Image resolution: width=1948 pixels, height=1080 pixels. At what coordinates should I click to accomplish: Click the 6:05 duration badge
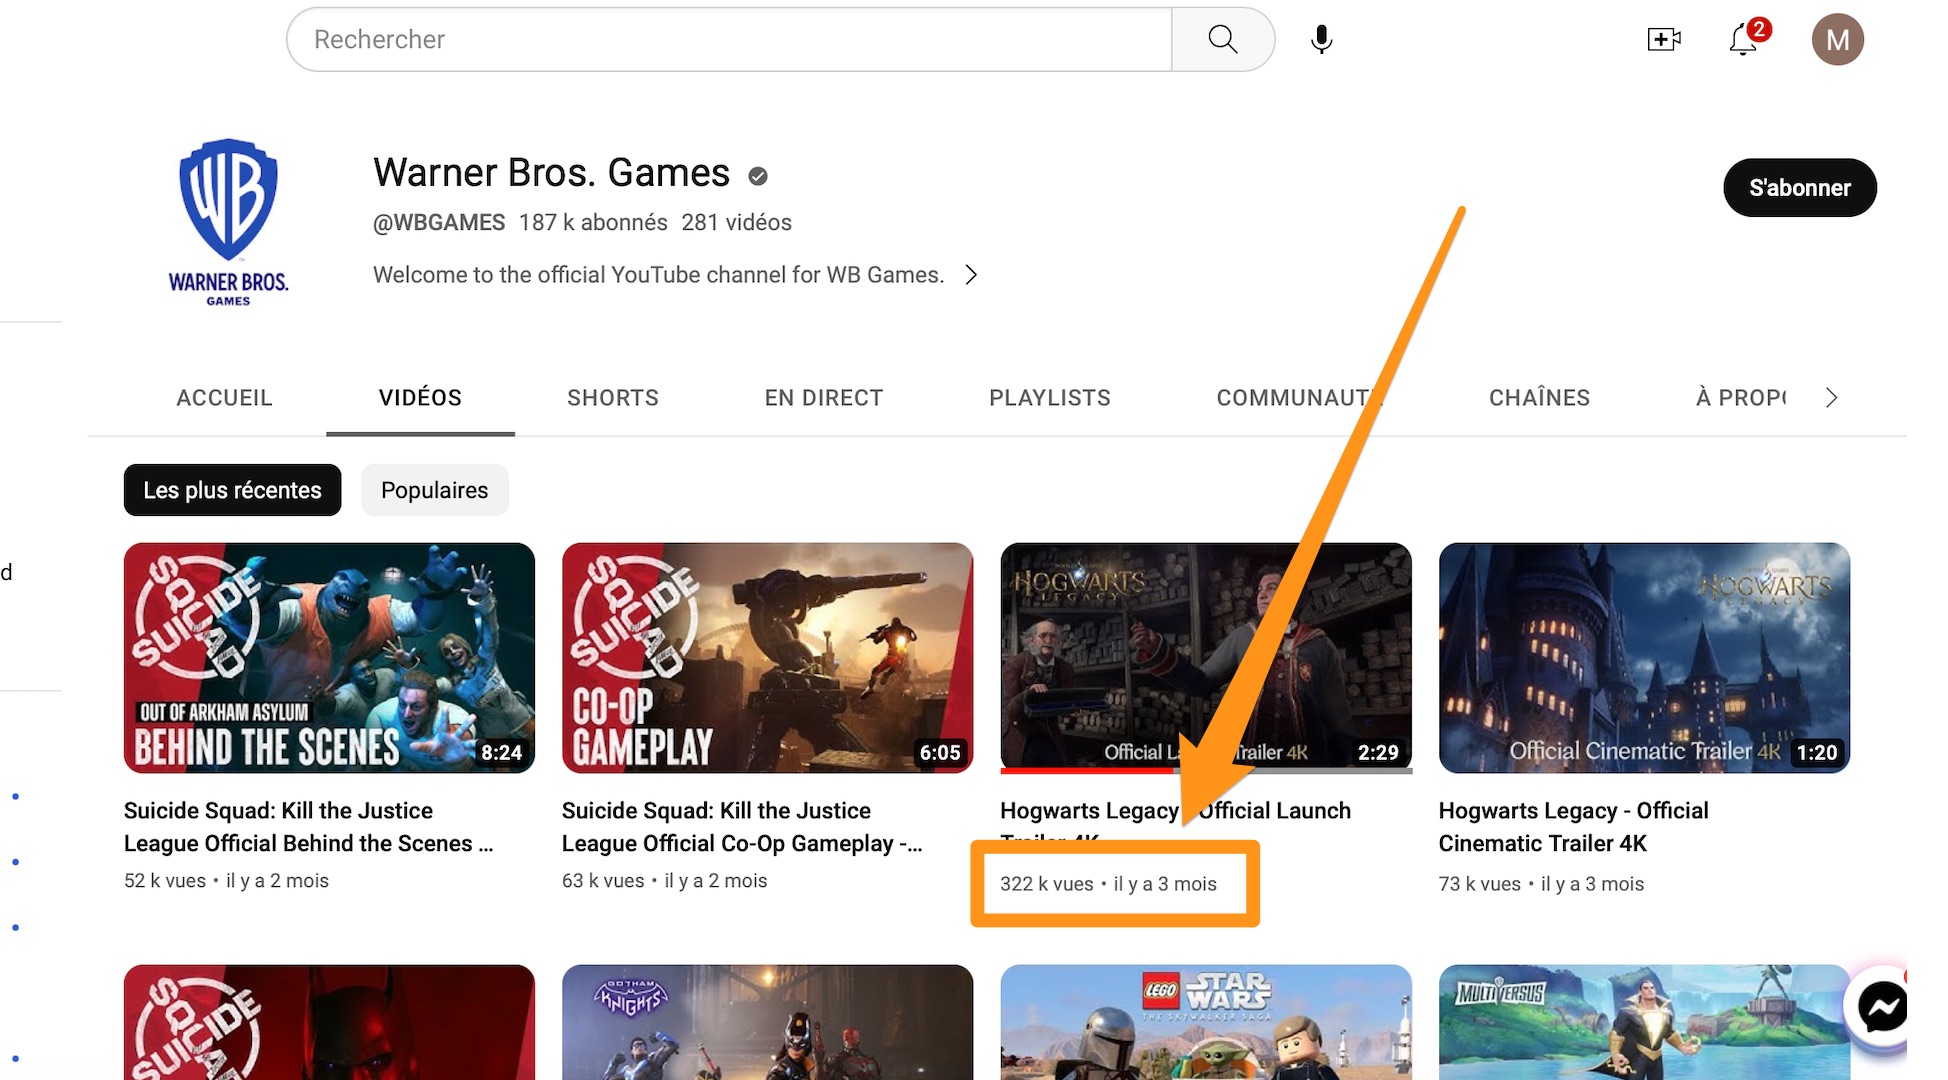[x=939, y=753]
